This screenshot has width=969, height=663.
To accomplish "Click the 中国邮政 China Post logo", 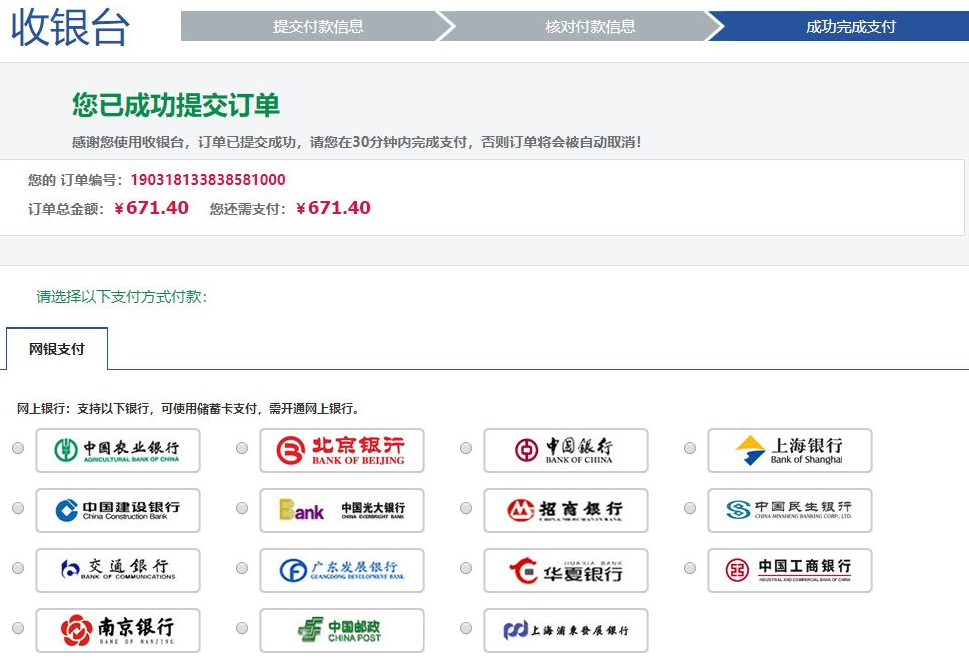I will pos(342,630).
